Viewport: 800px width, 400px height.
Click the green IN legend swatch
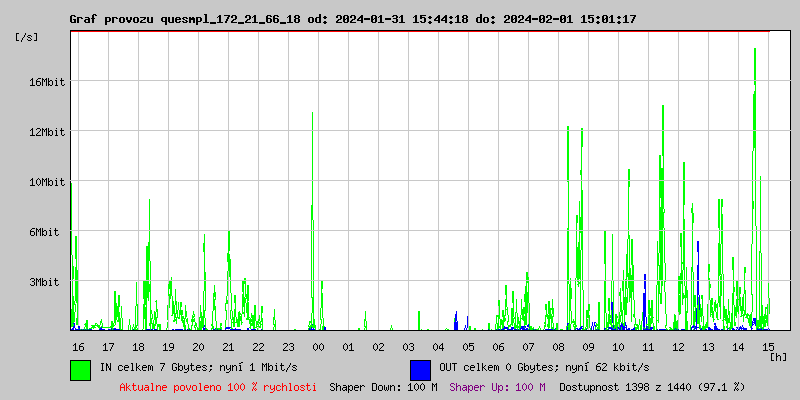pos(80,369)
